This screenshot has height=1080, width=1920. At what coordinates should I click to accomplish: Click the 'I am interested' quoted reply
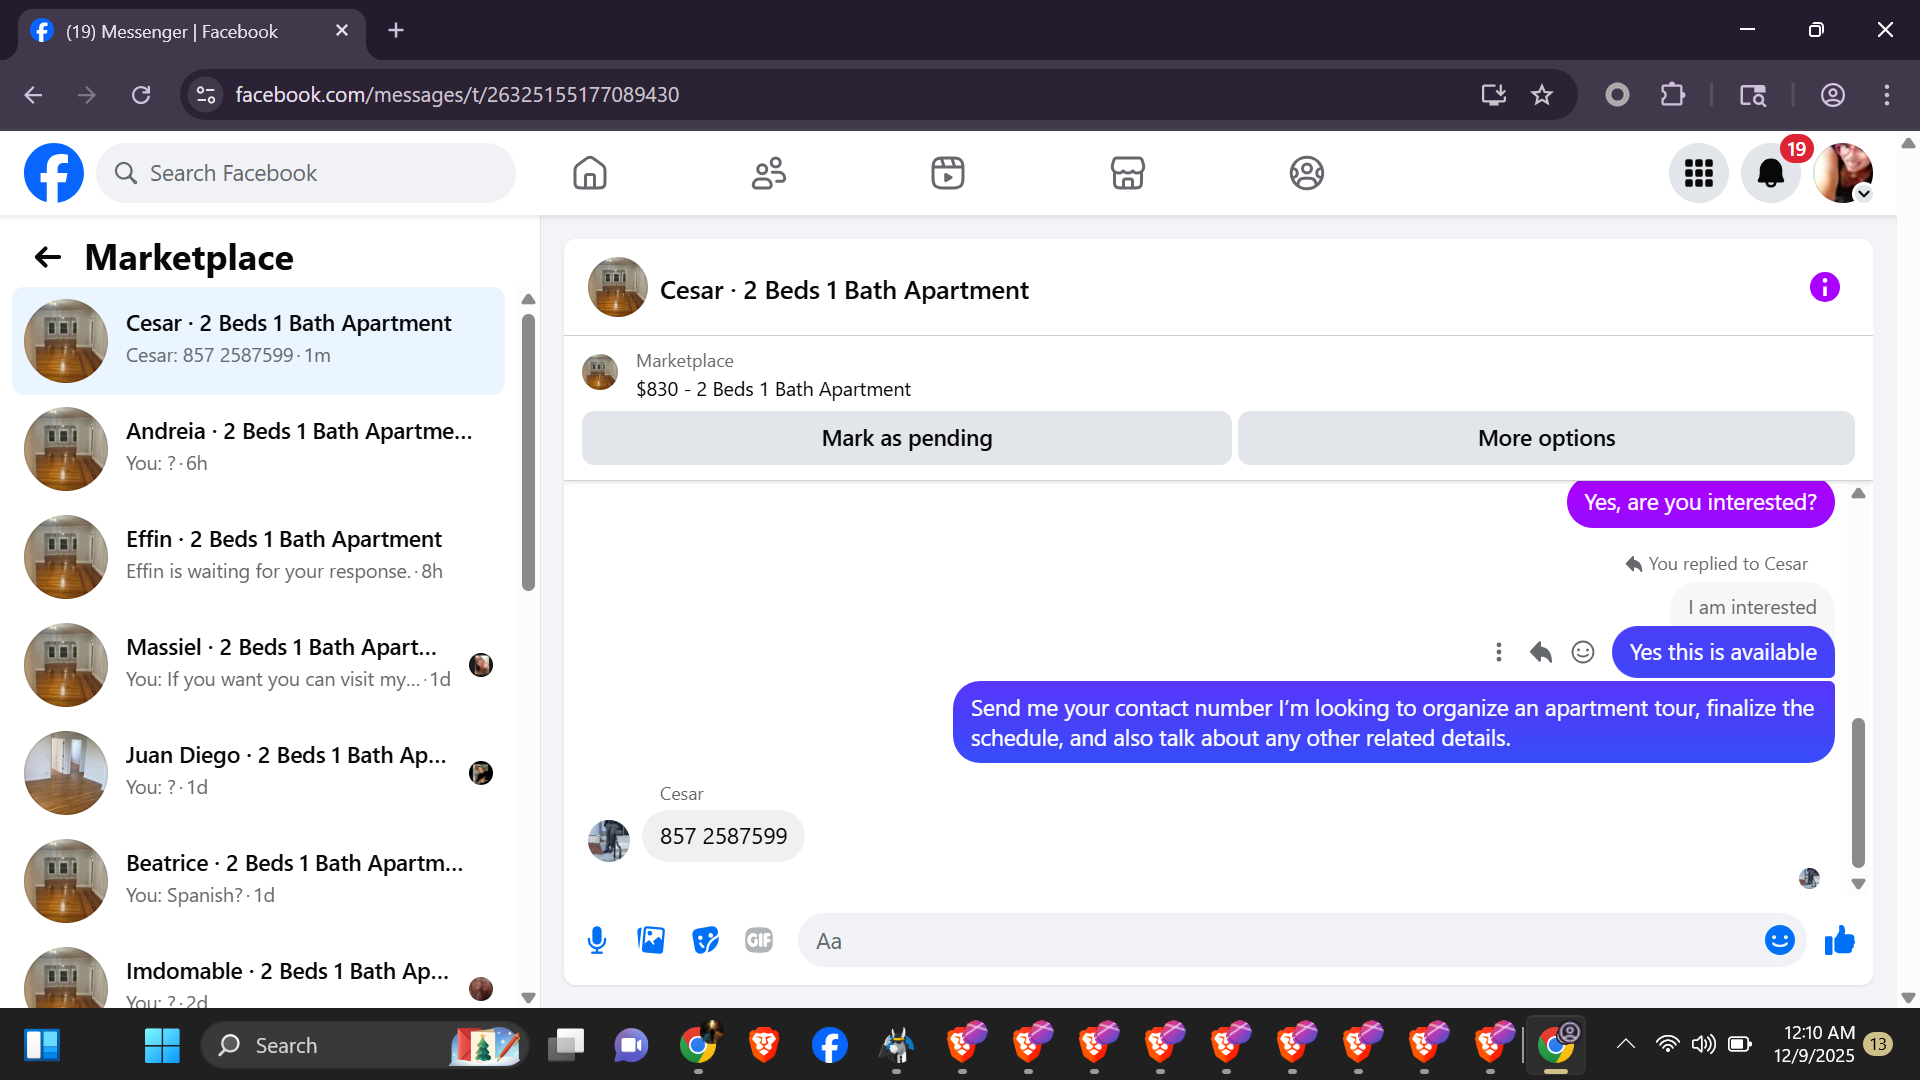1752,607
